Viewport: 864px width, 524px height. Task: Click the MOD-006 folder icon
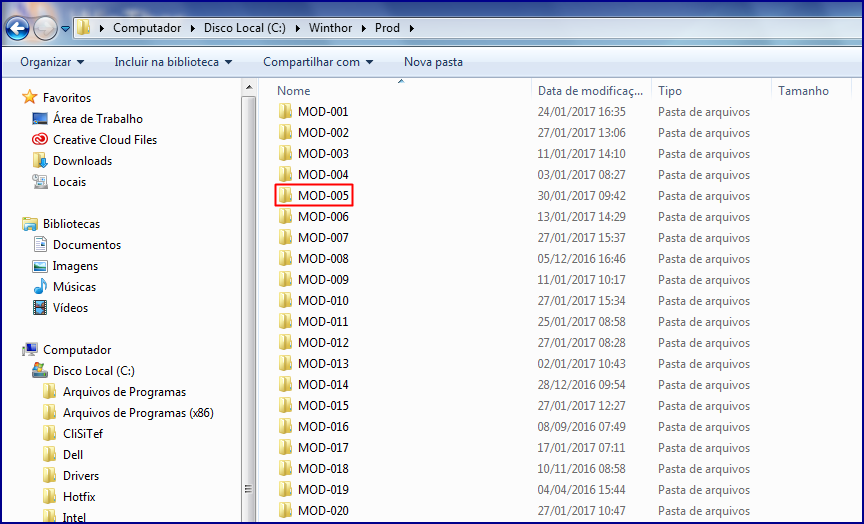285,217
